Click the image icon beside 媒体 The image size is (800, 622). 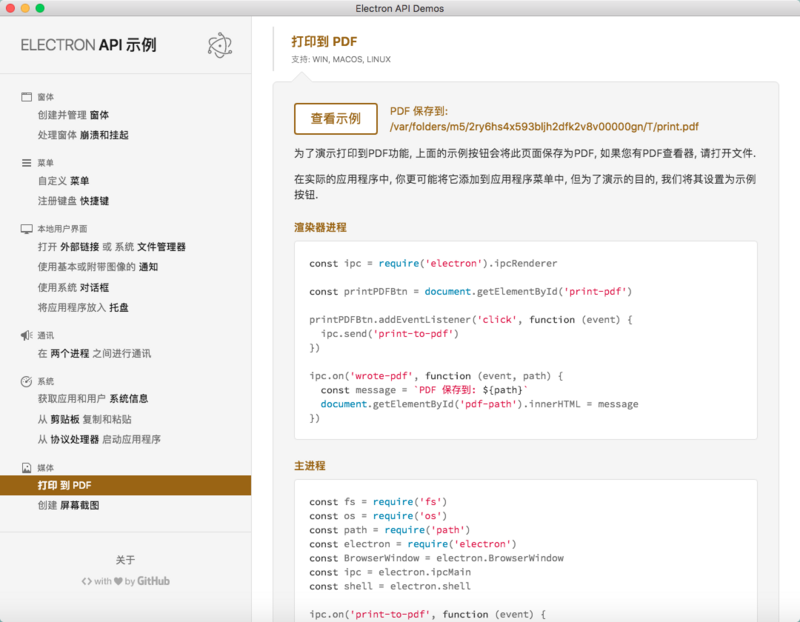click(27, 467)
